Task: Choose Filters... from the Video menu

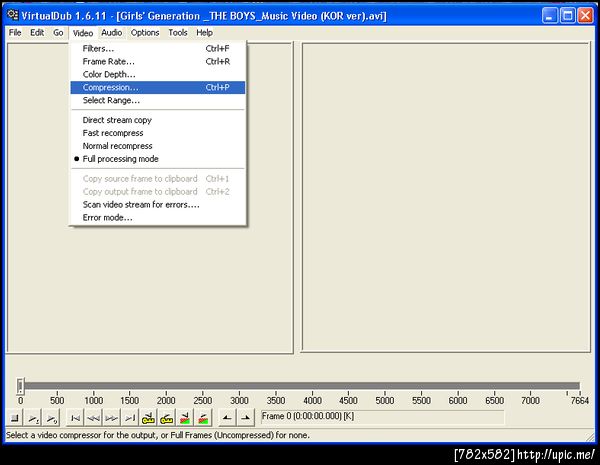Action: [158, 49]
